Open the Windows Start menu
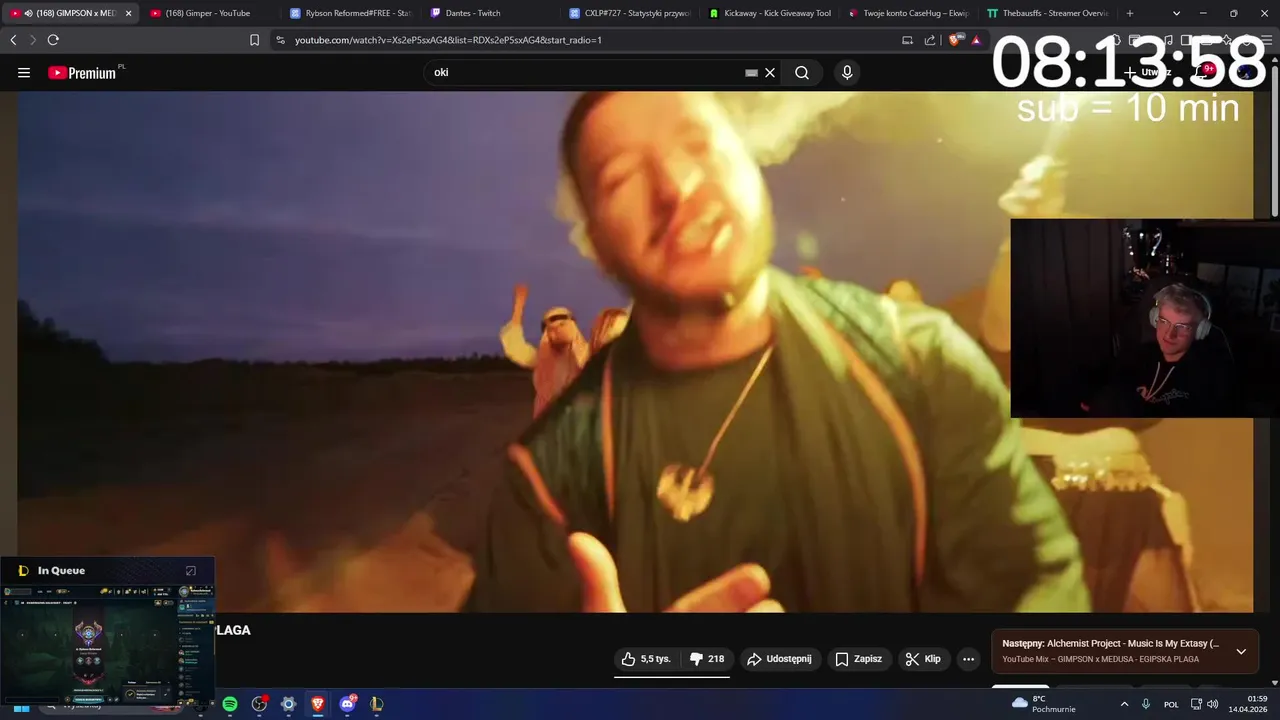Viewport: 1280px width, 720px height. click(21, 704)
